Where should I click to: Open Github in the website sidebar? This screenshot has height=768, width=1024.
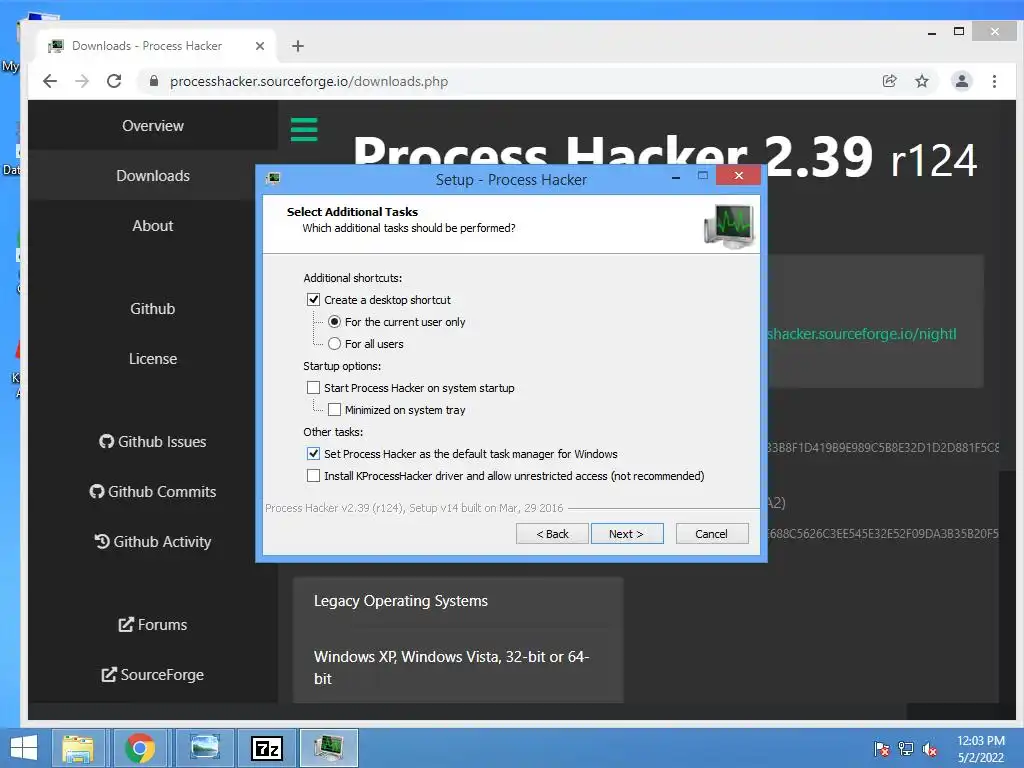[153, 309]
